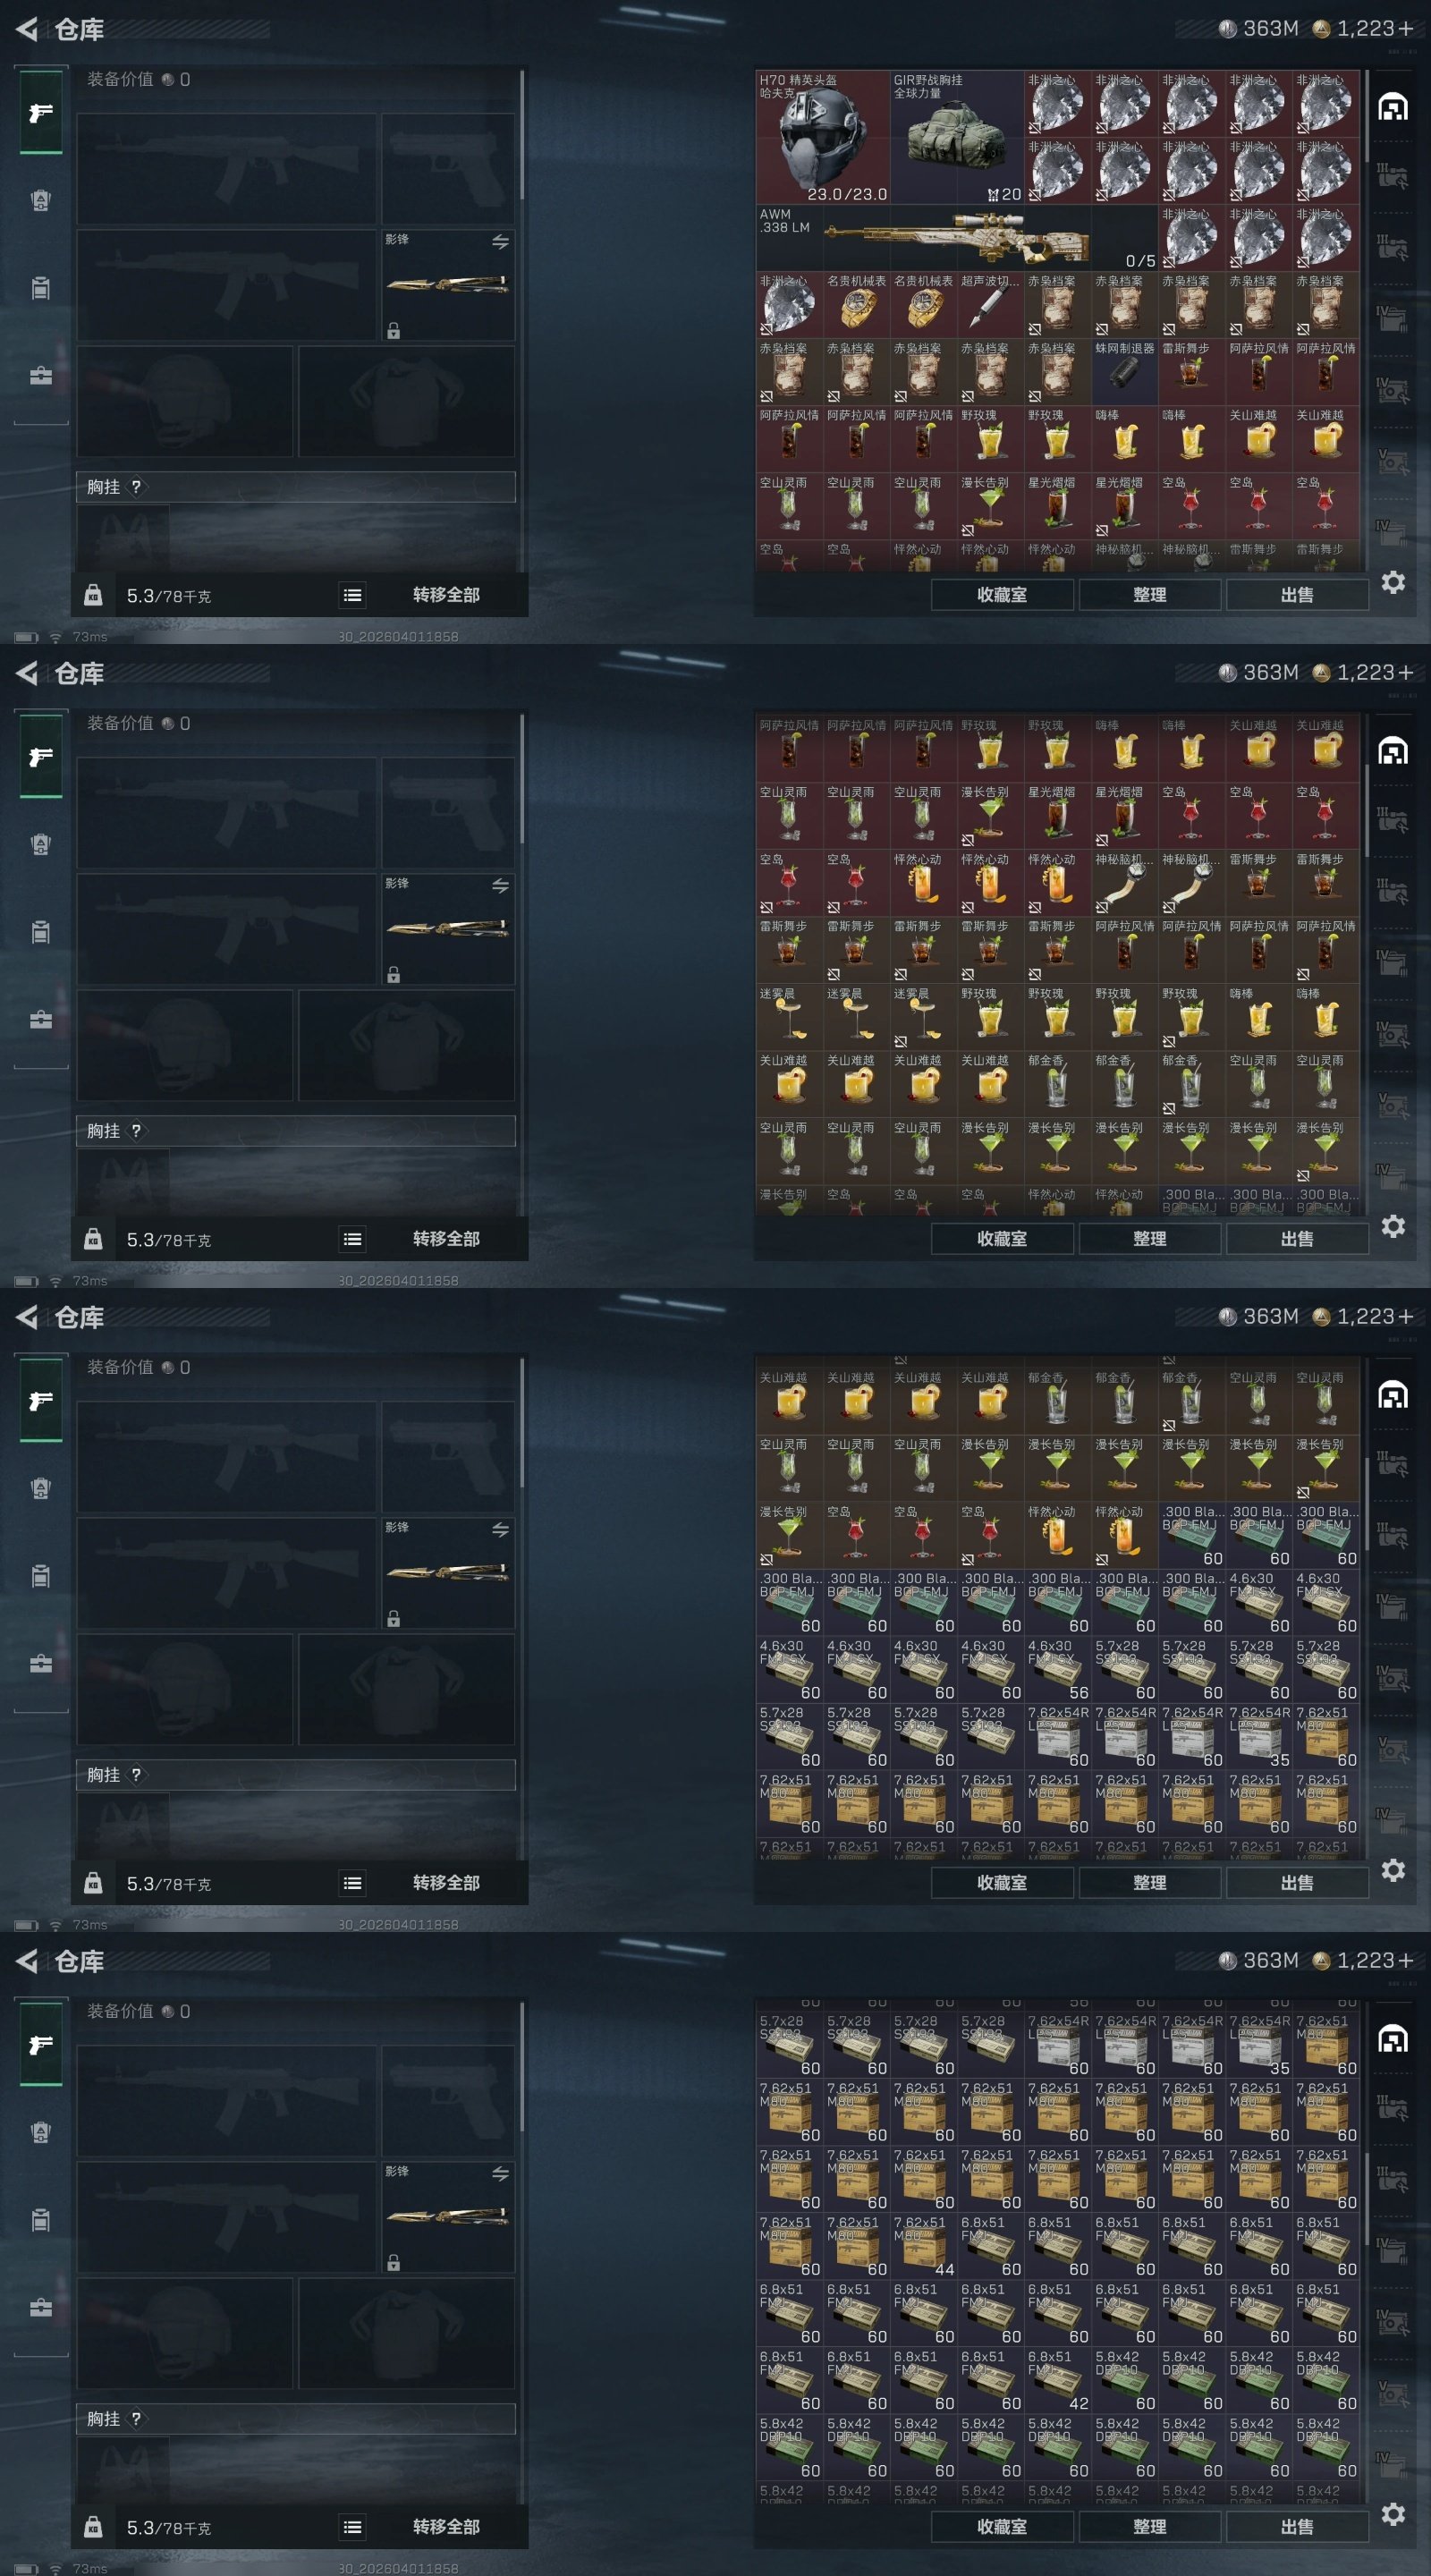1431x2576 pixels.
Task: Toggle 影锋 swap arrows on the AWM screen
Action: pos(501,242)
